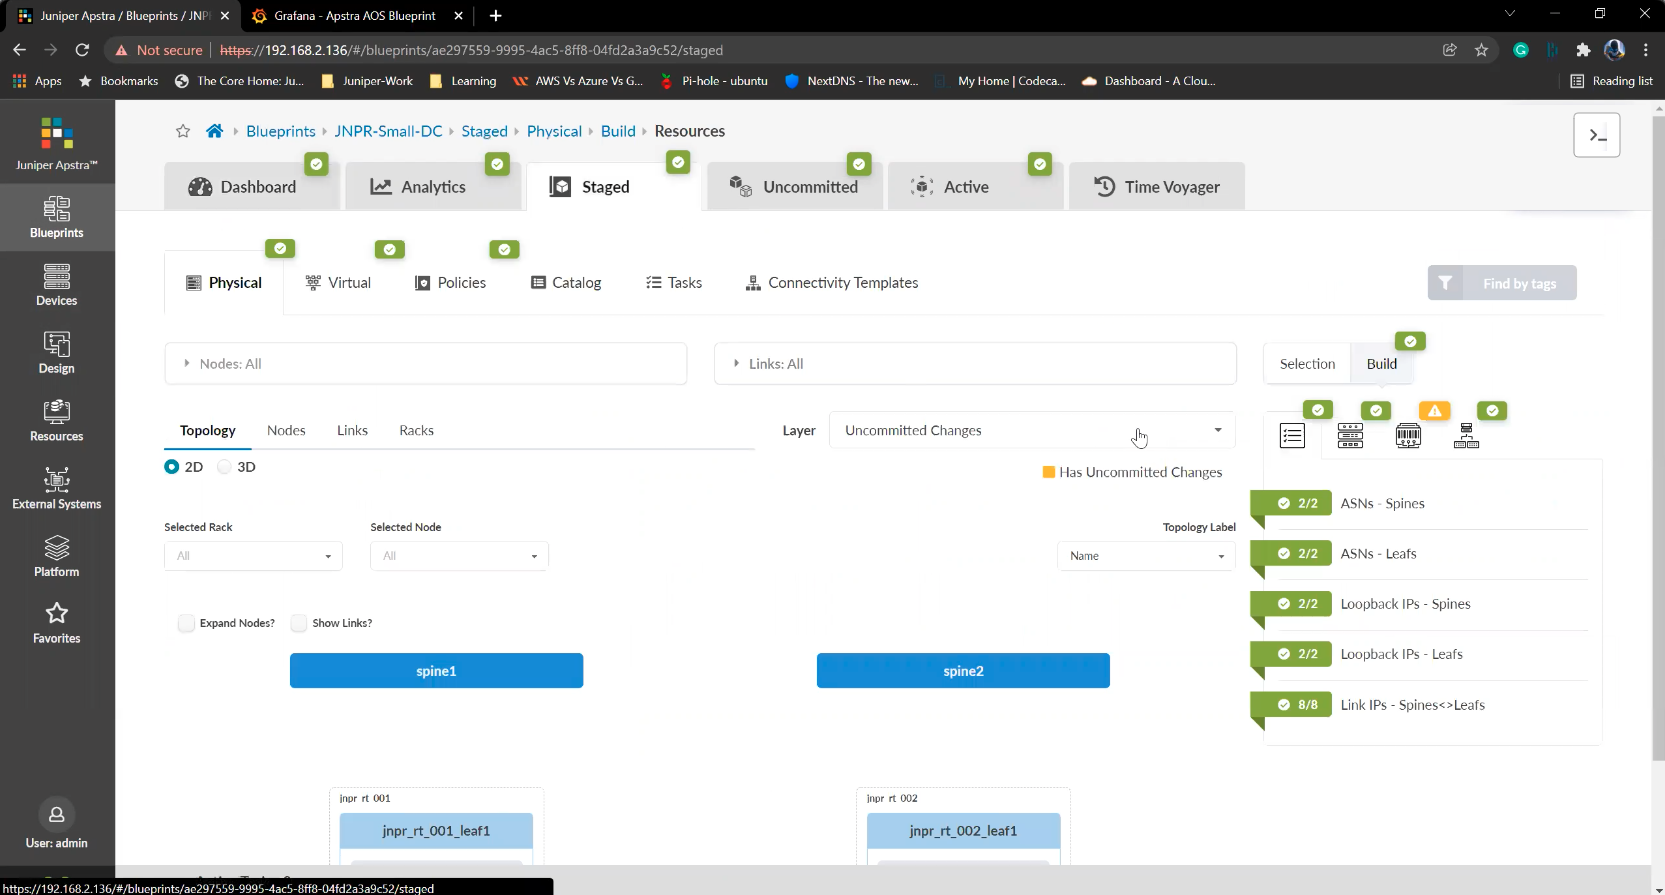The image size is (1665, 895).
Task: Expand ASNs - Leafs resource group
Action: coord(1378,554)
